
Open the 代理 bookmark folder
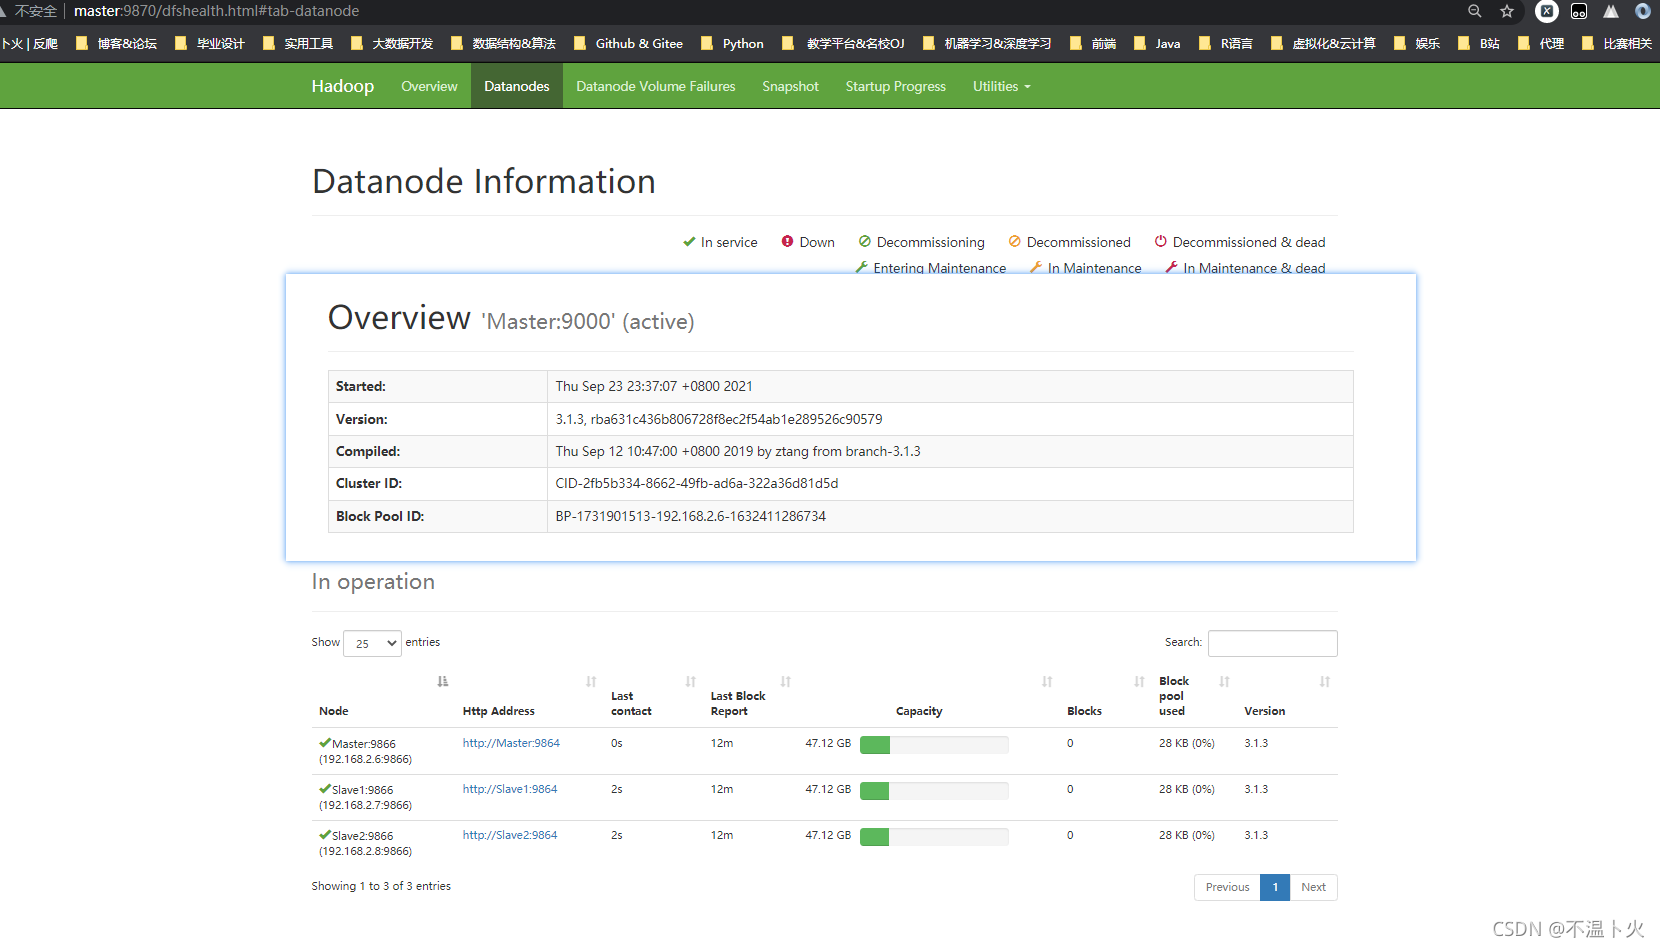pos(1541,43)
